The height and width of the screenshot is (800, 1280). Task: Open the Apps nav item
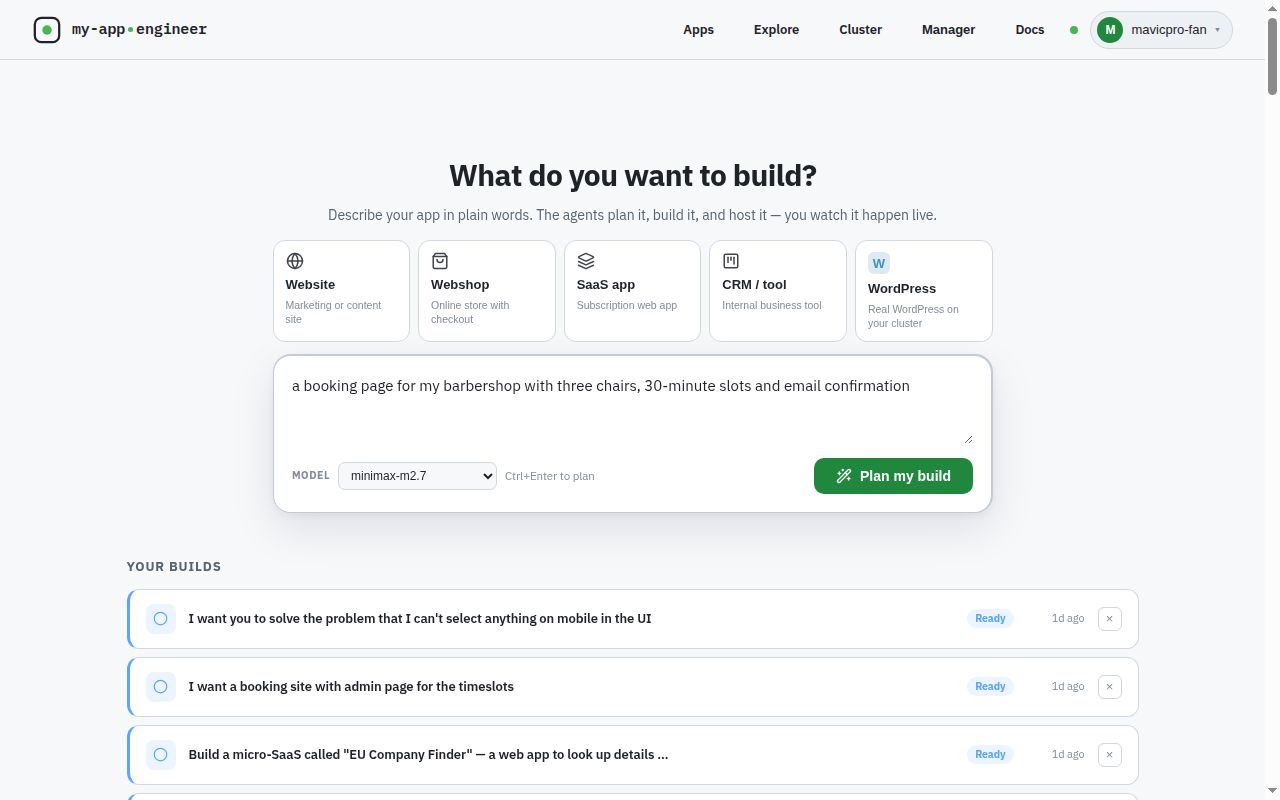(698, 30)
